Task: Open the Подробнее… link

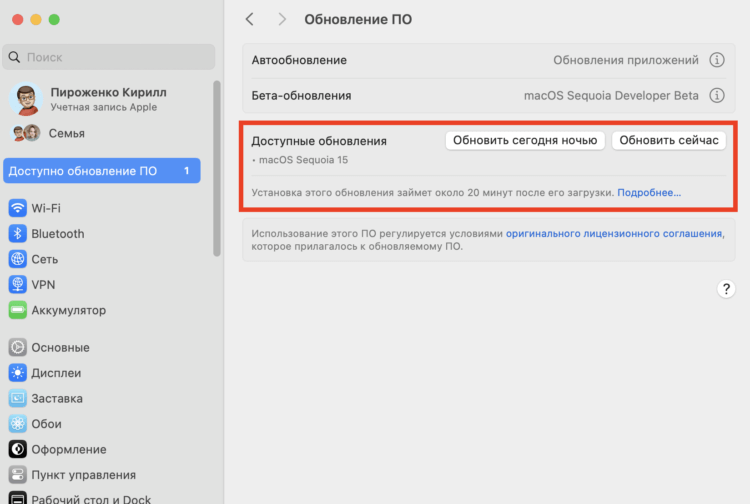Action: pyautogui.click(x=649, y=193)
